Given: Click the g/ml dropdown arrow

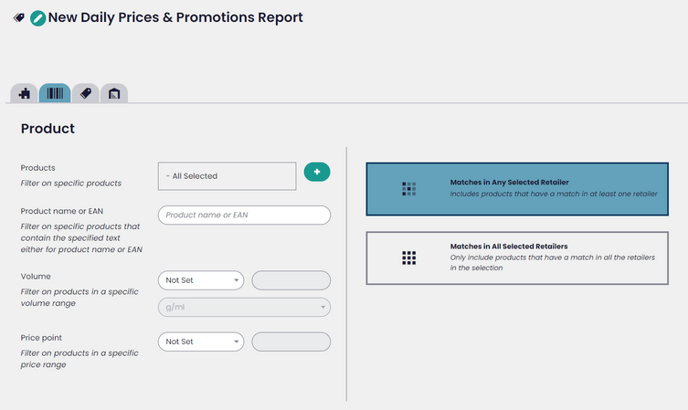Looking at the screenshot, I should click(323, 307).
